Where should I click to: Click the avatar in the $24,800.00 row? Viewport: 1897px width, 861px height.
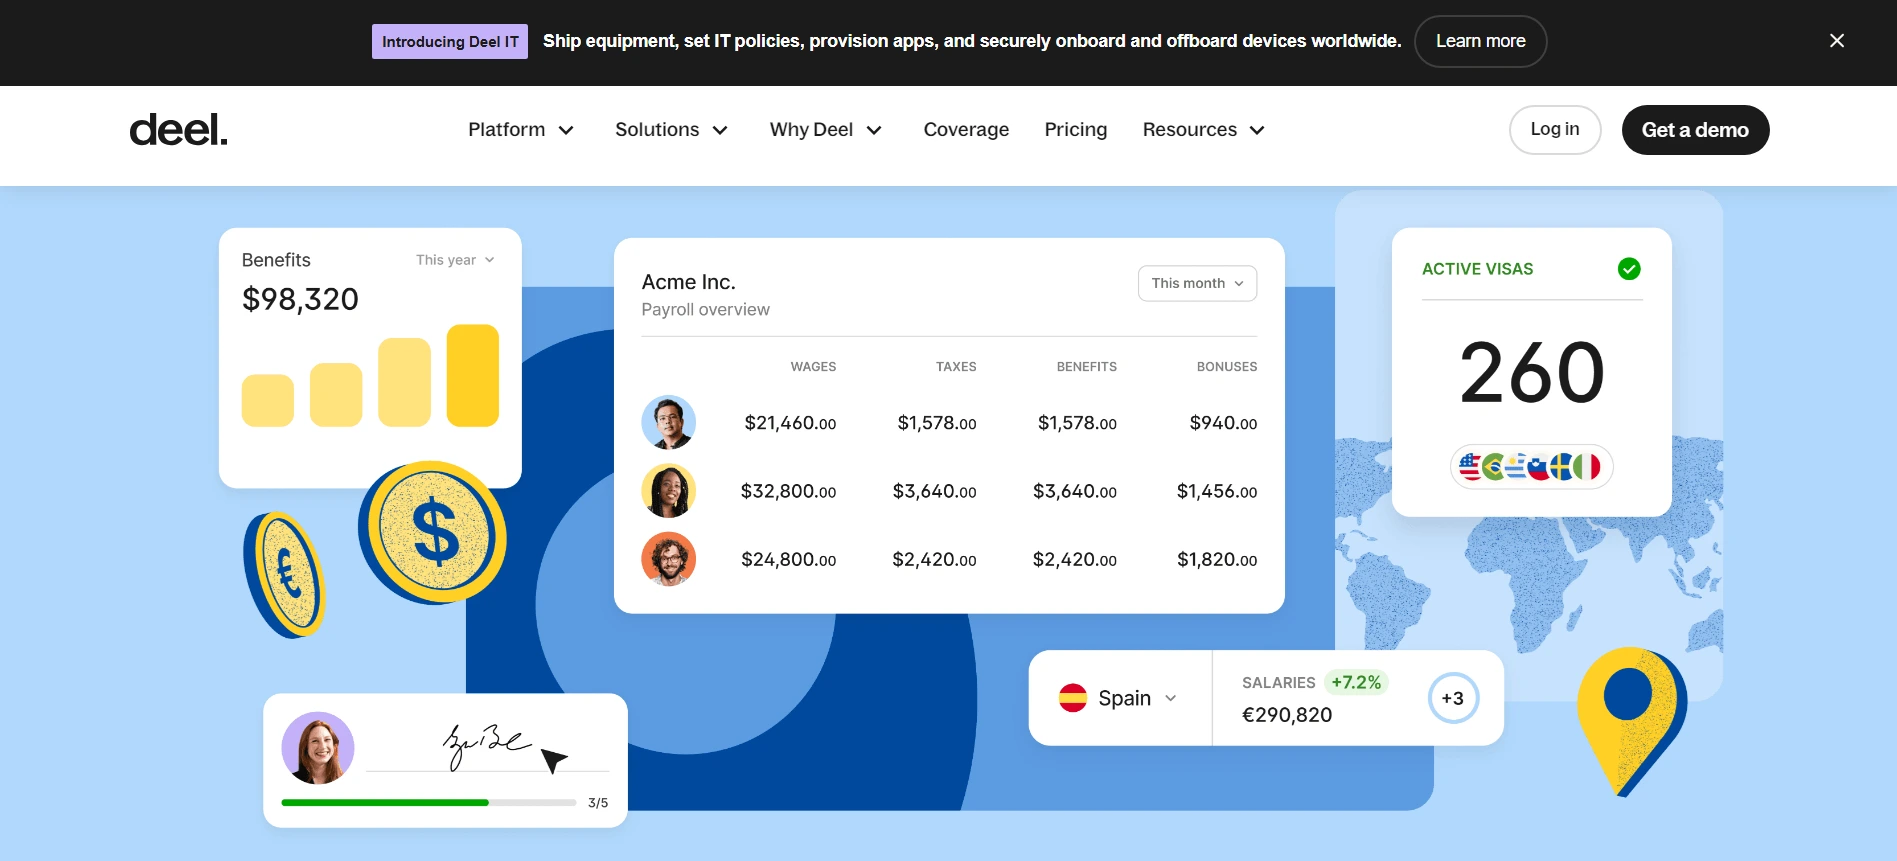tap(668, 559)
